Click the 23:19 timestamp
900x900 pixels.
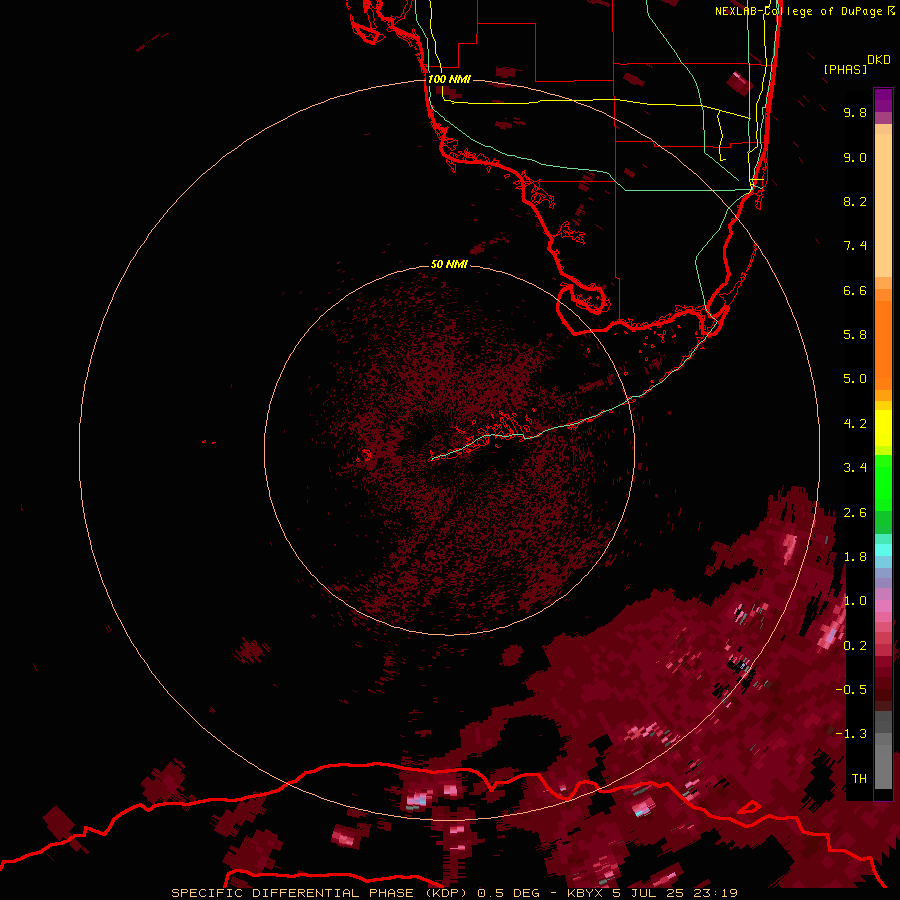pyautogui.click(x=715, y=893)
